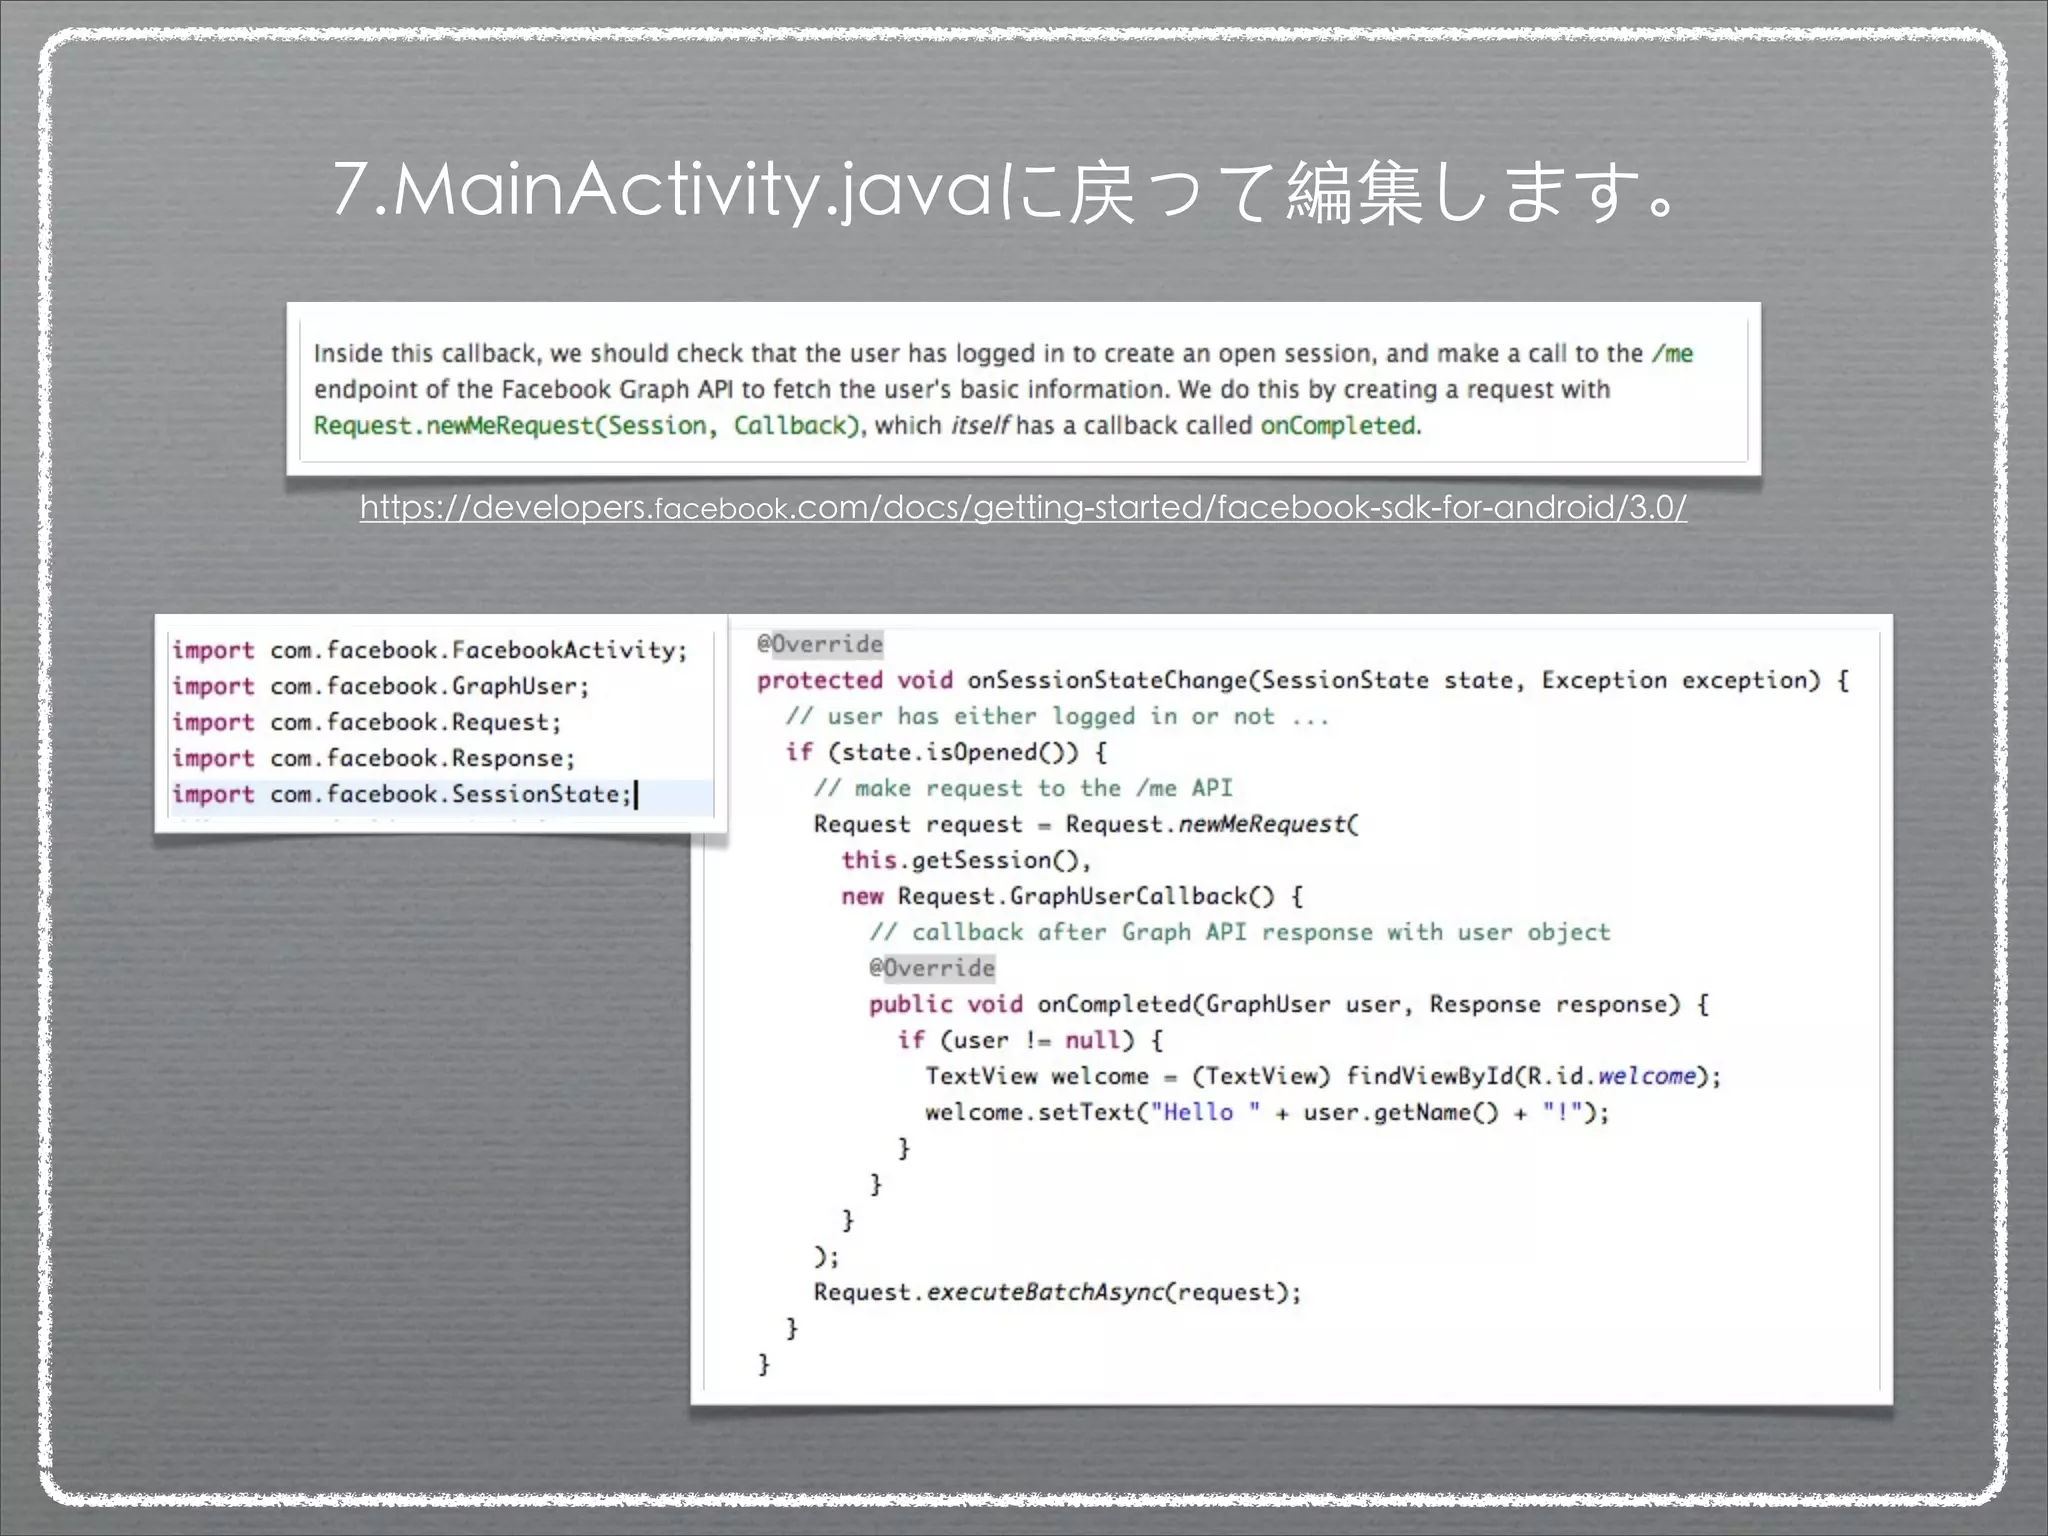Viewport: 2048px width, 1536px height.
Task: Click 'public void onCompleted(GraphUser user, Response response)' line
Action: point(1289,1004)
